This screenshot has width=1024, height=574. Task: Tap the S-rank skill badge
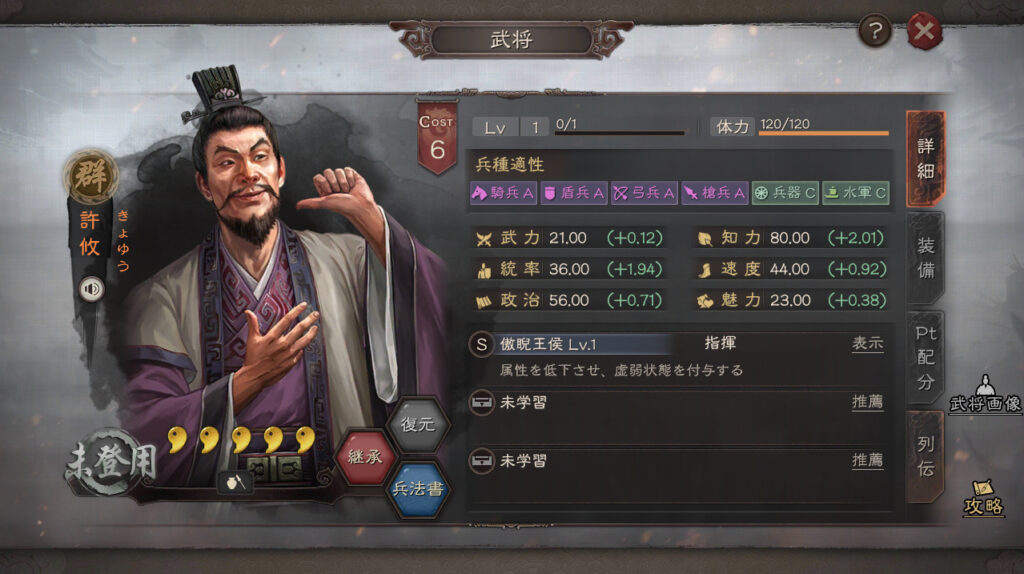[481, 344]
